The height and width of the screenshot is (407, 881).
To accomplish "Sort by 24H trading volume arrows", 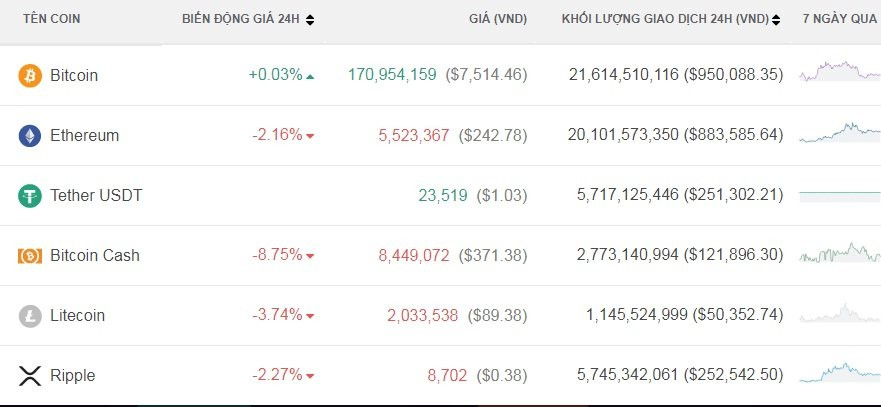I will pyautogui.click(x=776, y=19).
